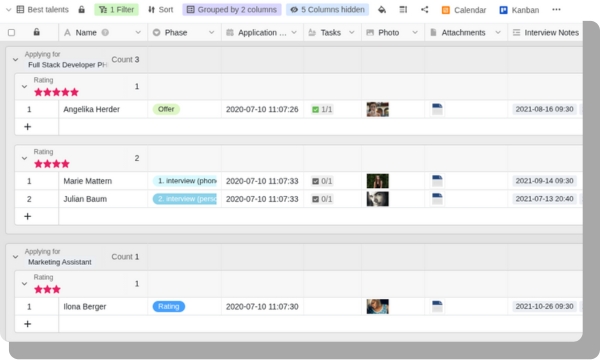Open the share icon in toolbar
The image size is (600, 360).
tap(424, 10)
